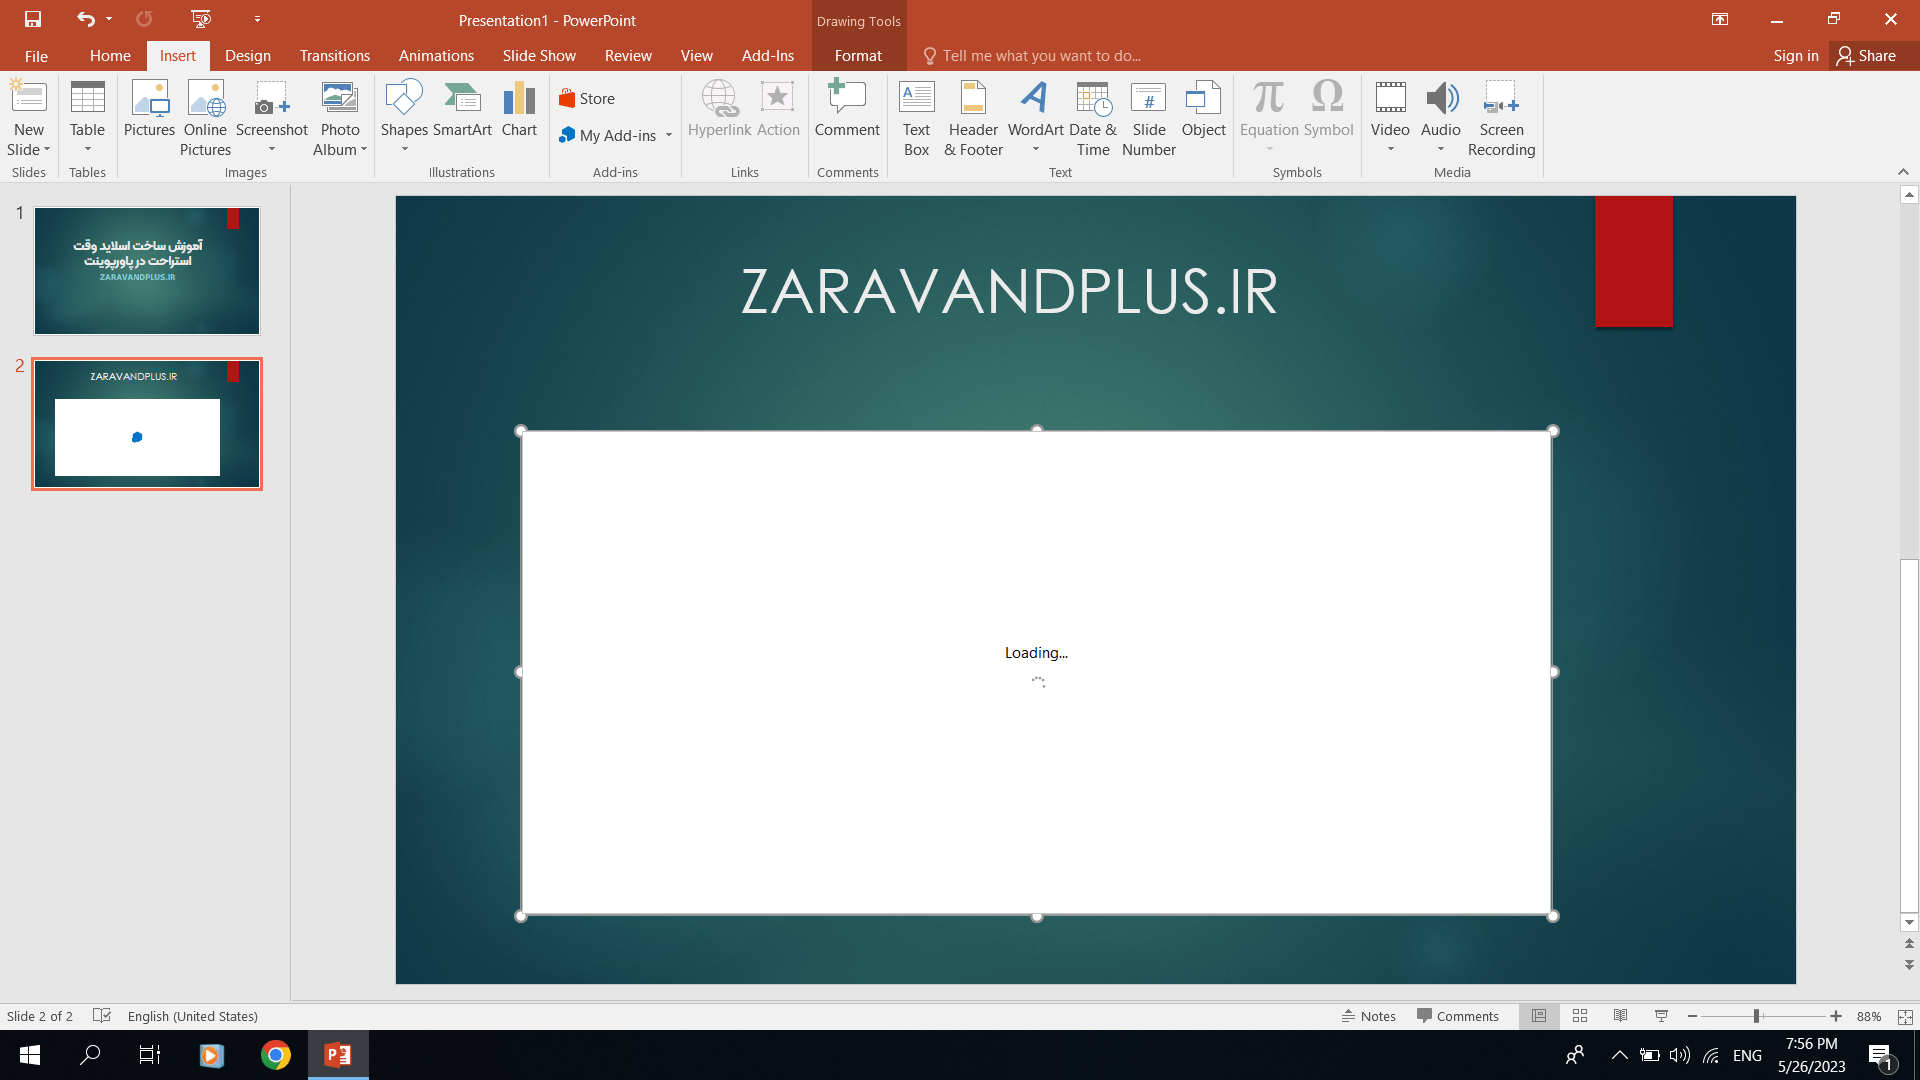Collapse the ribbon with the chevron
This screenshot has height=1080, width=1920.
[1903, 172]
